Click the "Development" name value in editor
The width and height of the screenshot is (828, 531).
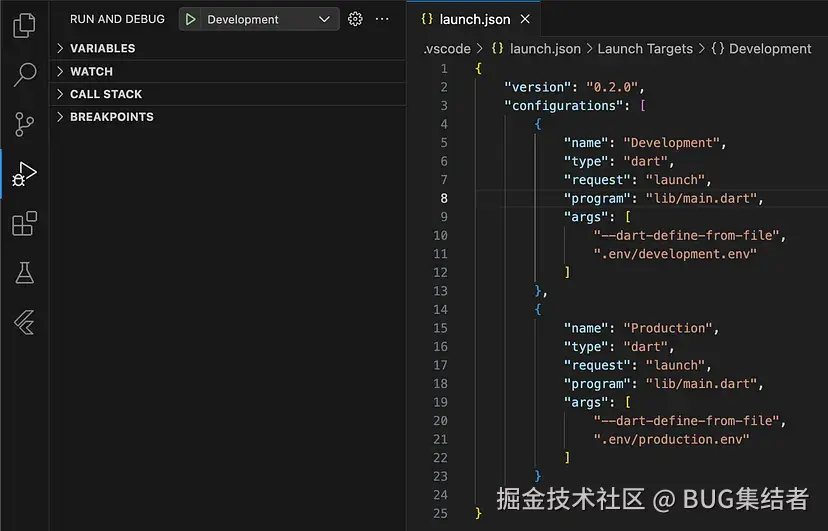pos(672,143)
